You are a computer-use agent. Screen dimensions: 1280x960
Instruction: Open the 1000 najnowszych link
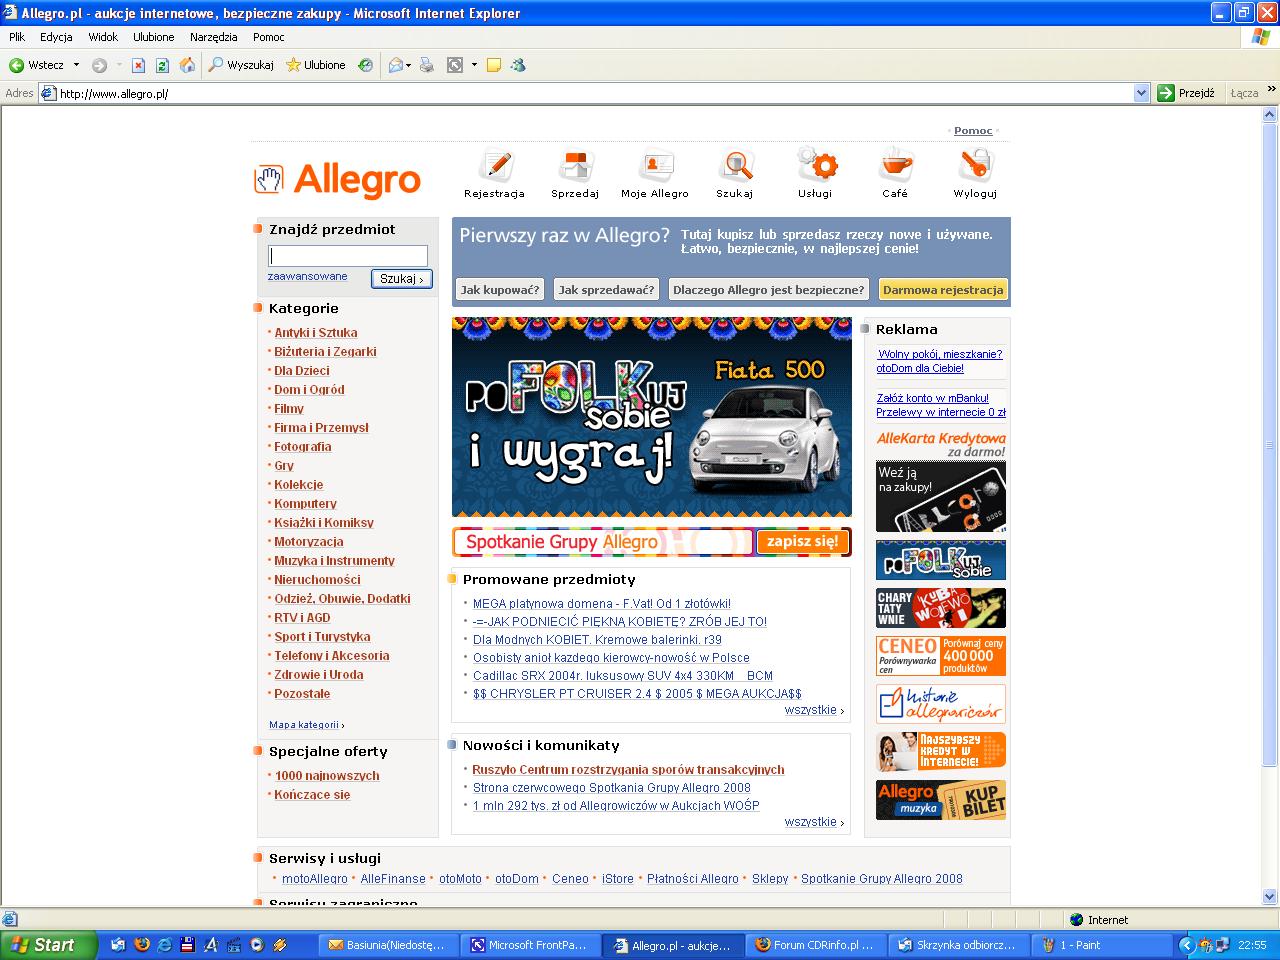(327, 776)
